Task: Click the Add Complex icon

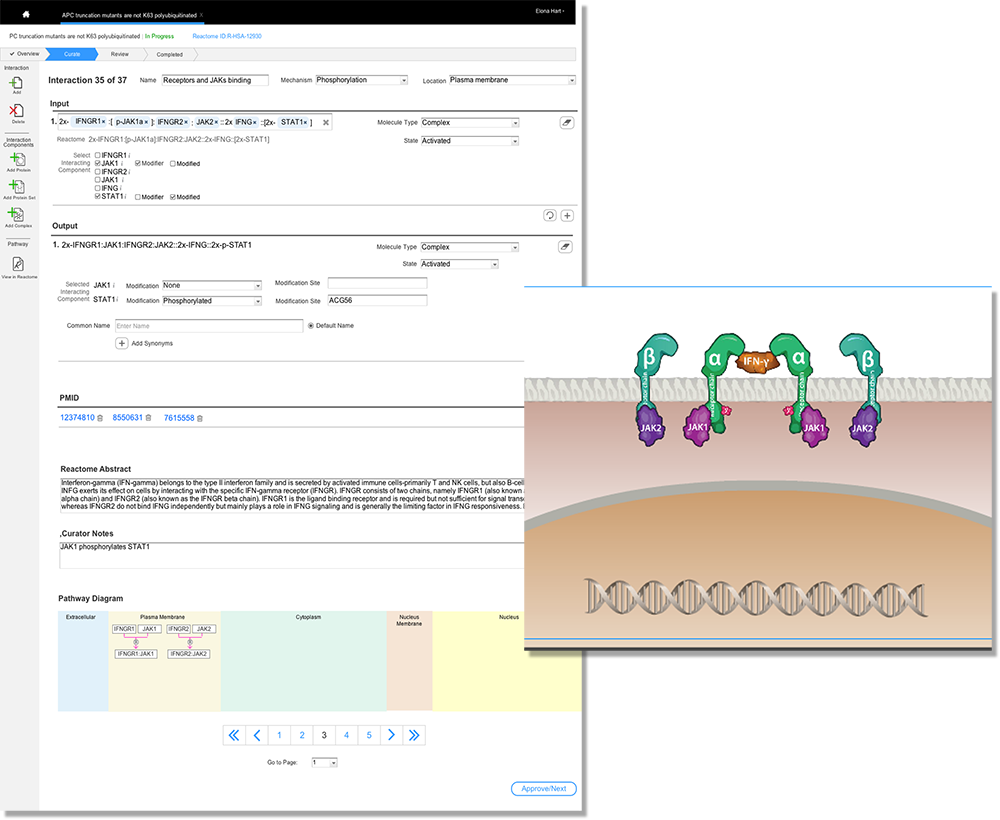Action: point(17,214)
